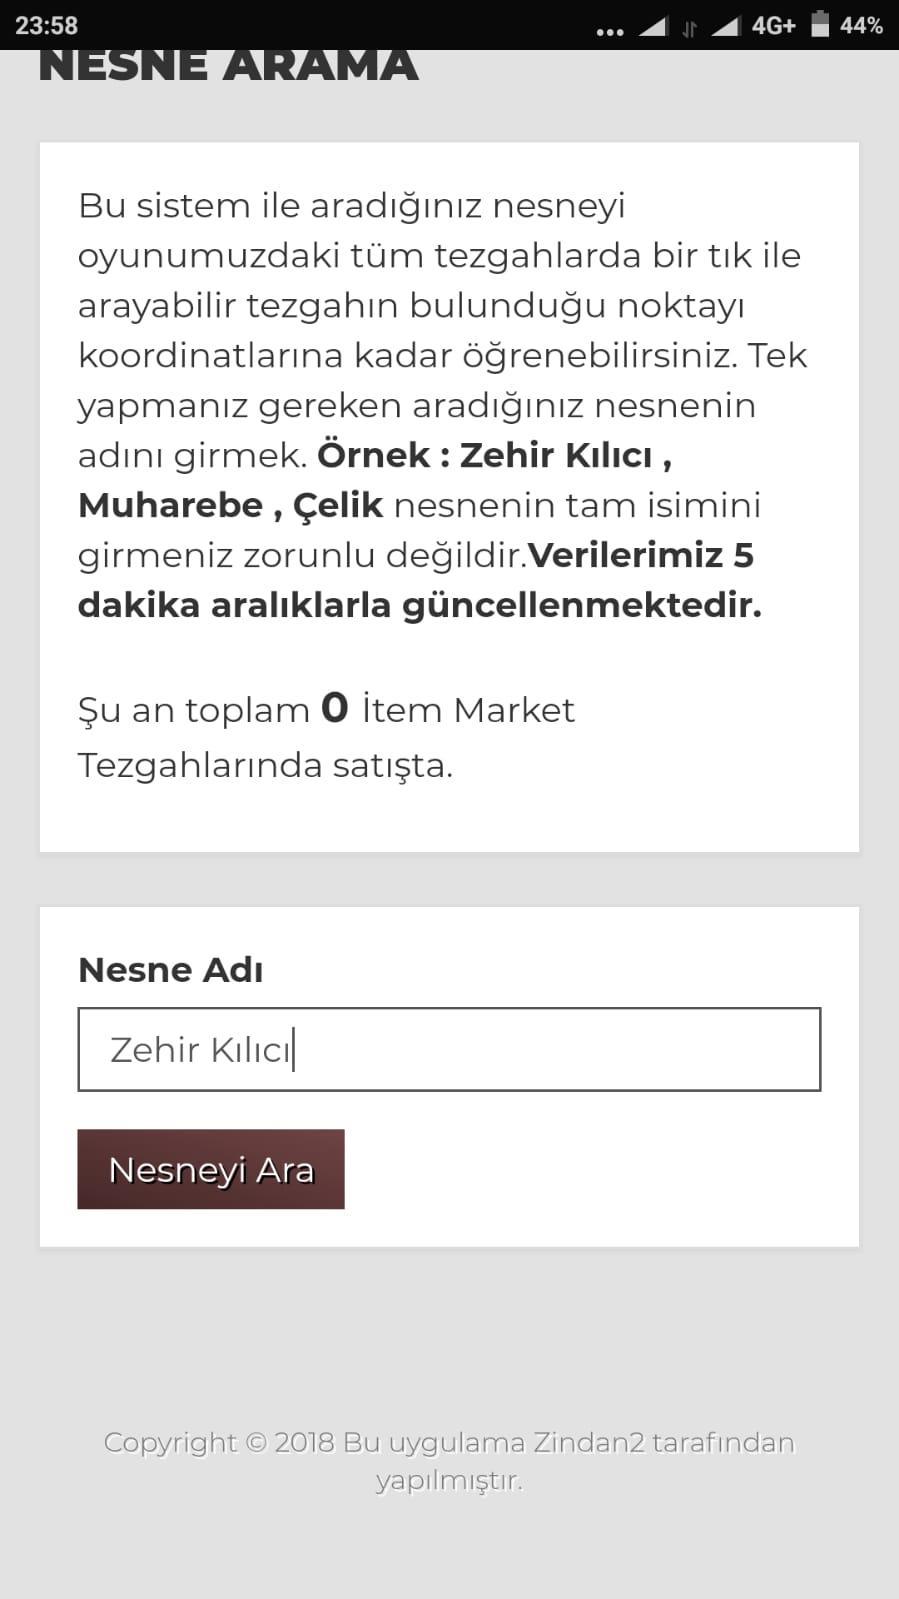This screenshot has width=899, height=1599.
Task: Select the Nesne Adı field label
Action: (x=169, y=968)
